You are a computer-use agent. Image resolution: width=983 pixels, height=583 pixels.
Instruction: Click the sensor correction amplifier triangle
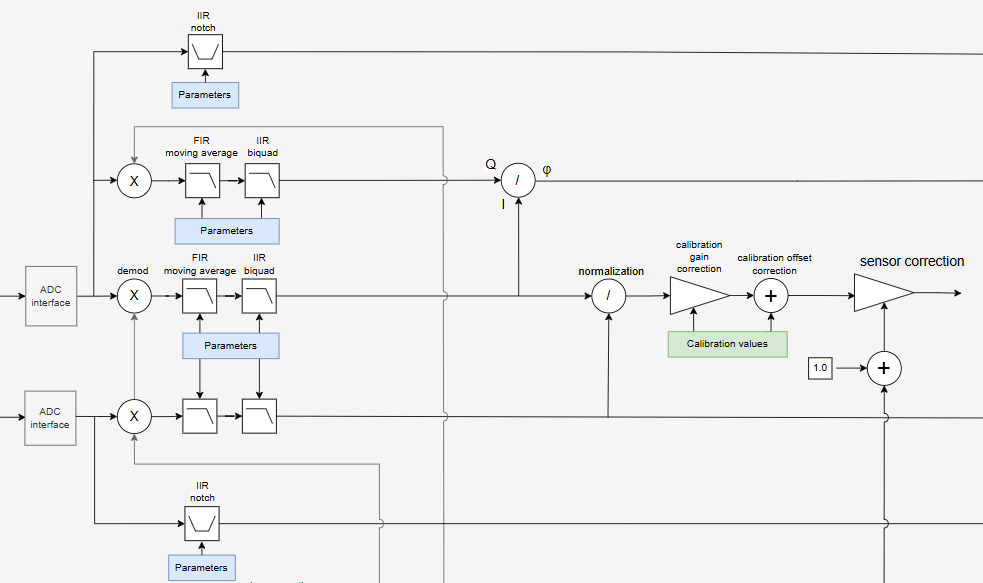[880, 294]
